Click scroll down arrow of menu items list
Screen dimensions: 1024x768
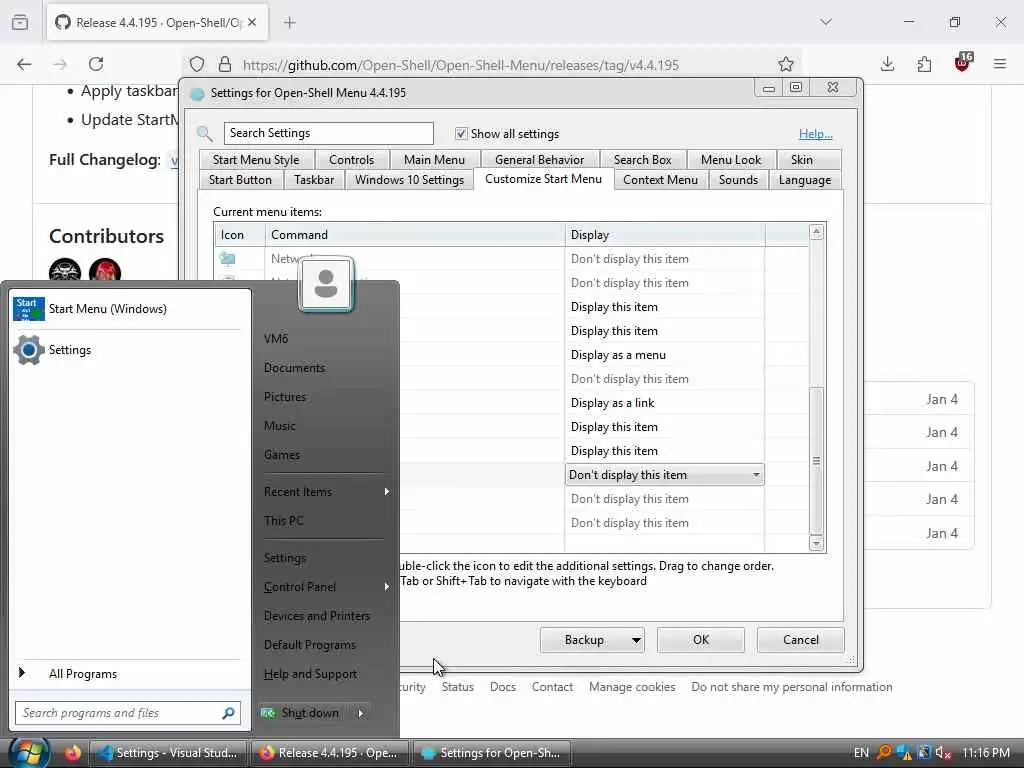pos(816,543)
